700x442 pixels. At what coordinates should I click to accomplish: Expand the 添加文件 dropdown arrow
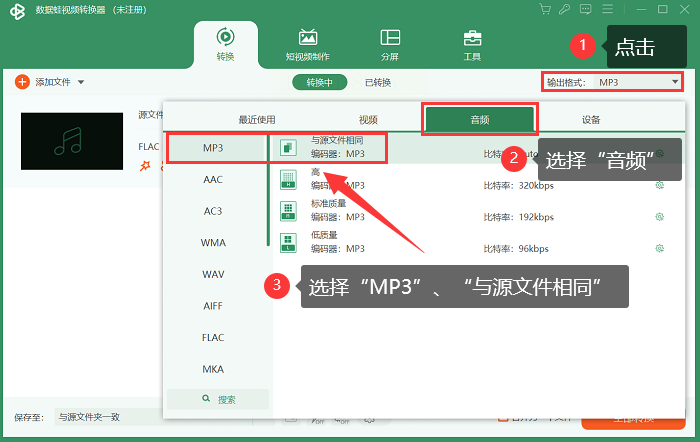[81, 82]
